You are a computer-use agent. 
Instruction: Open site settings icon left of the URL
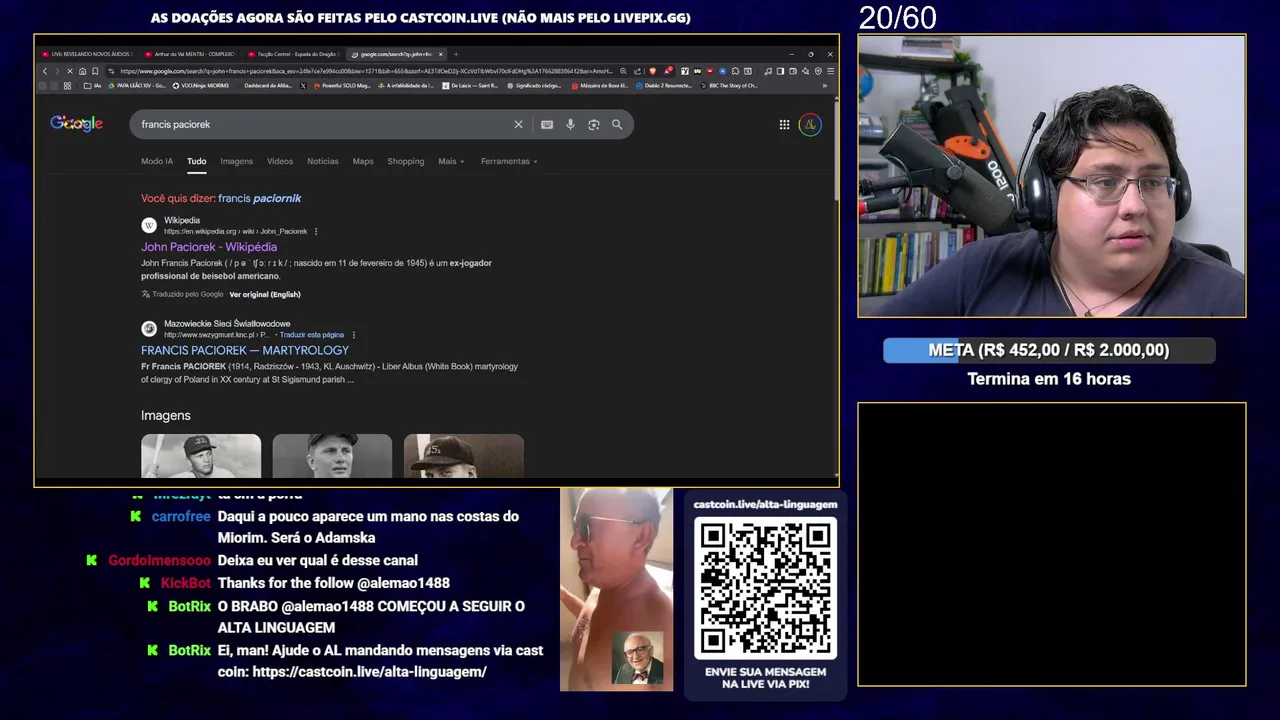point(111,71)
